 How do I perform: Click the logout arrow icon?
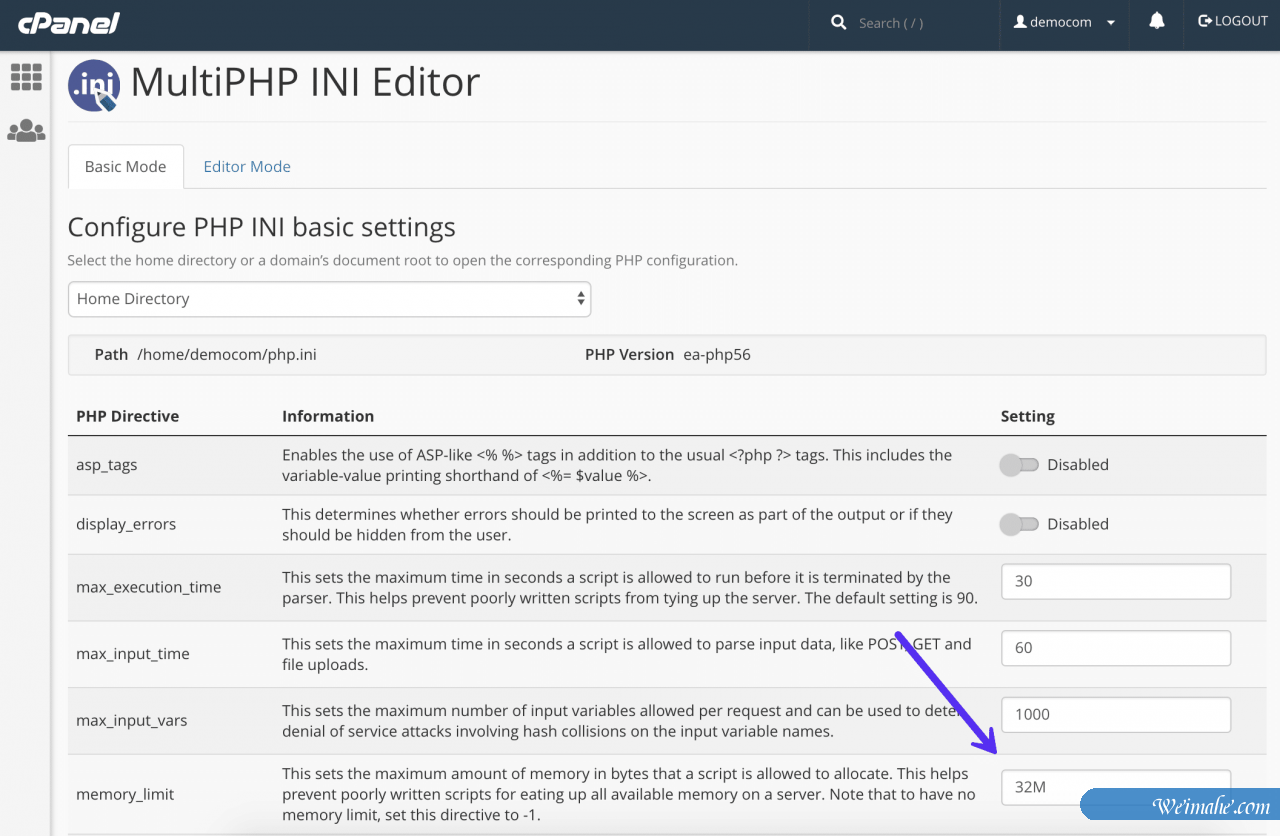point(1205,21)
